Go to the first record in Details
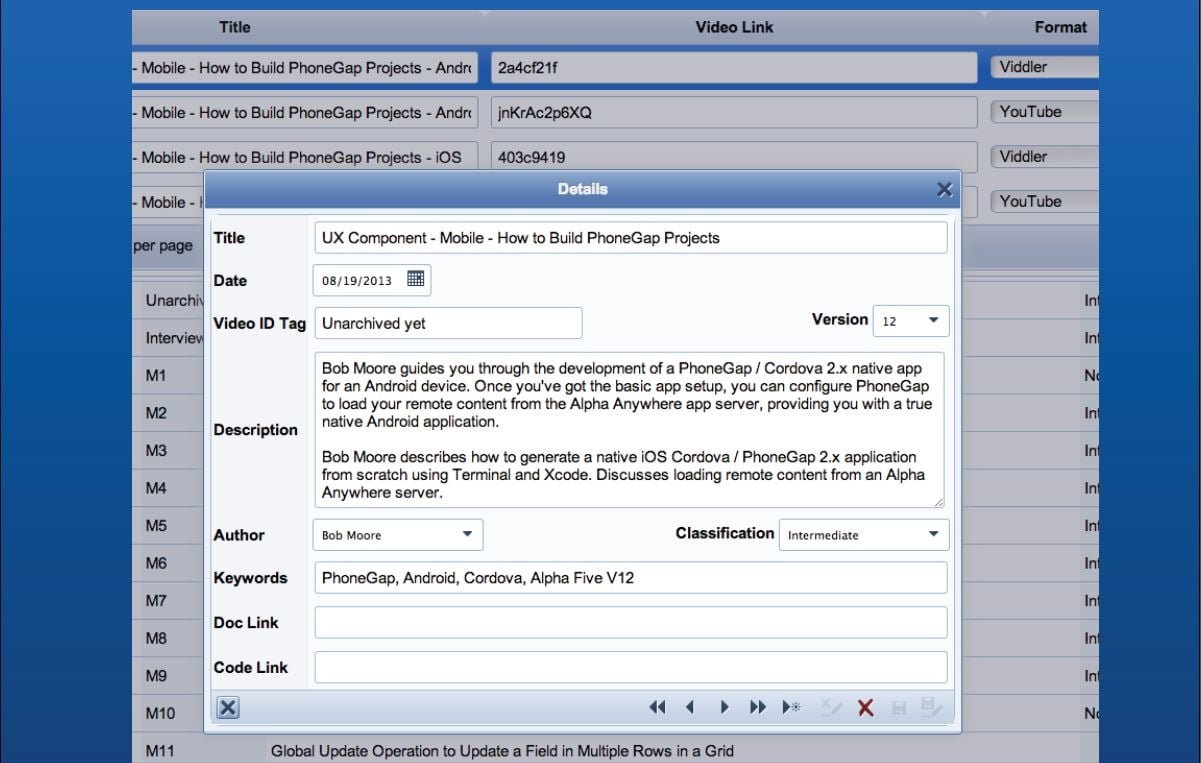Image resolution: width=1201 pixels, height=763 pixels. click(x=657, y=708)
